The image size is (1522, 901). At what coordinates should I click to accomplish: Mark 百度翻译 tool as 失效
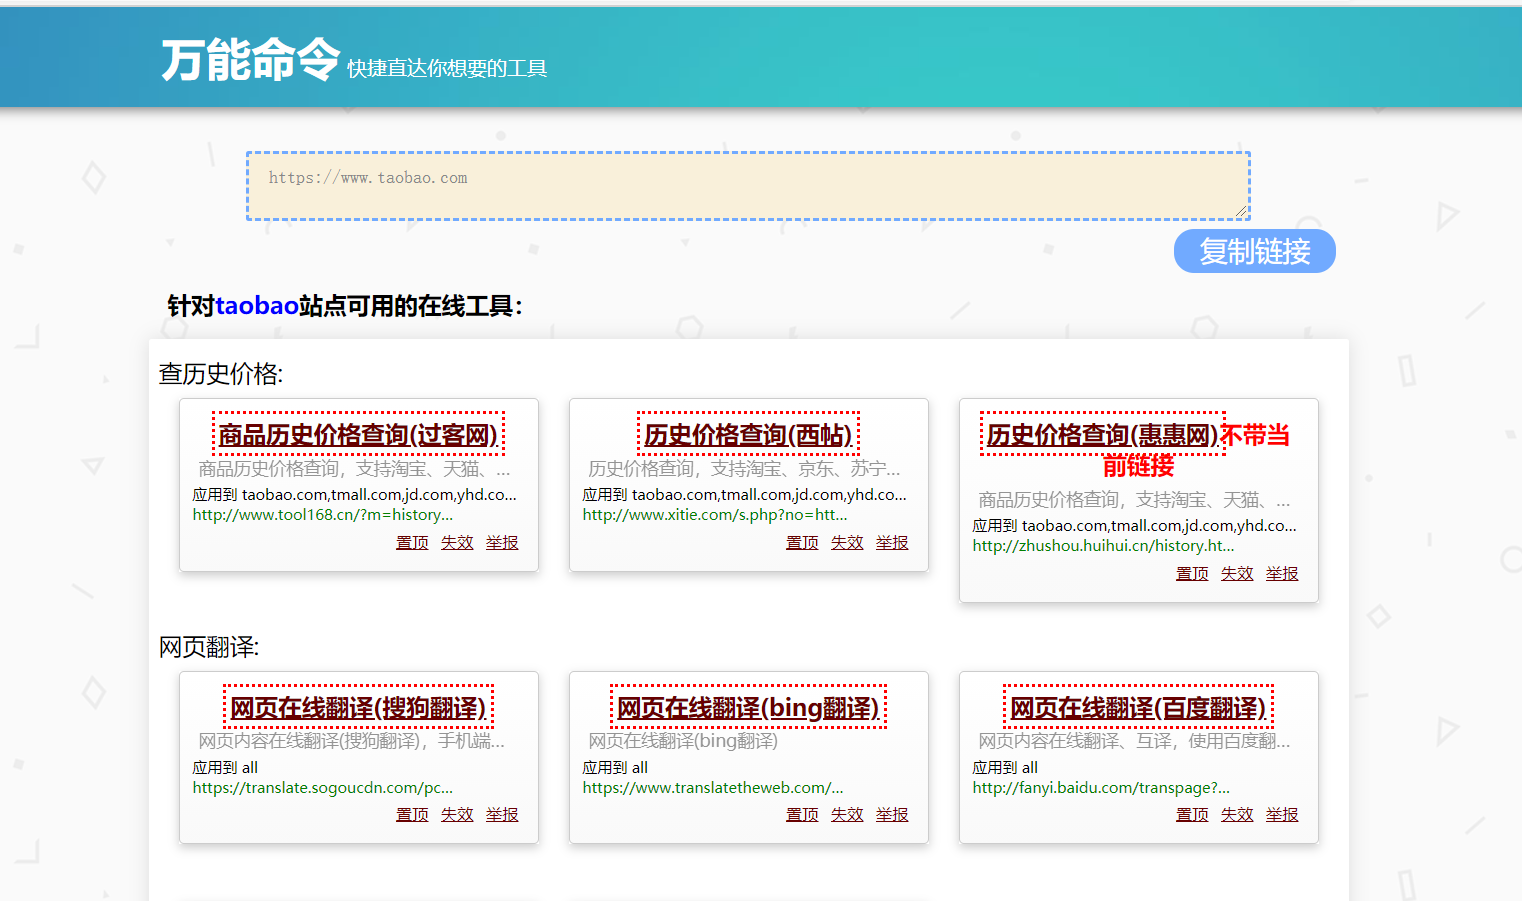[x=1237, y=815]
